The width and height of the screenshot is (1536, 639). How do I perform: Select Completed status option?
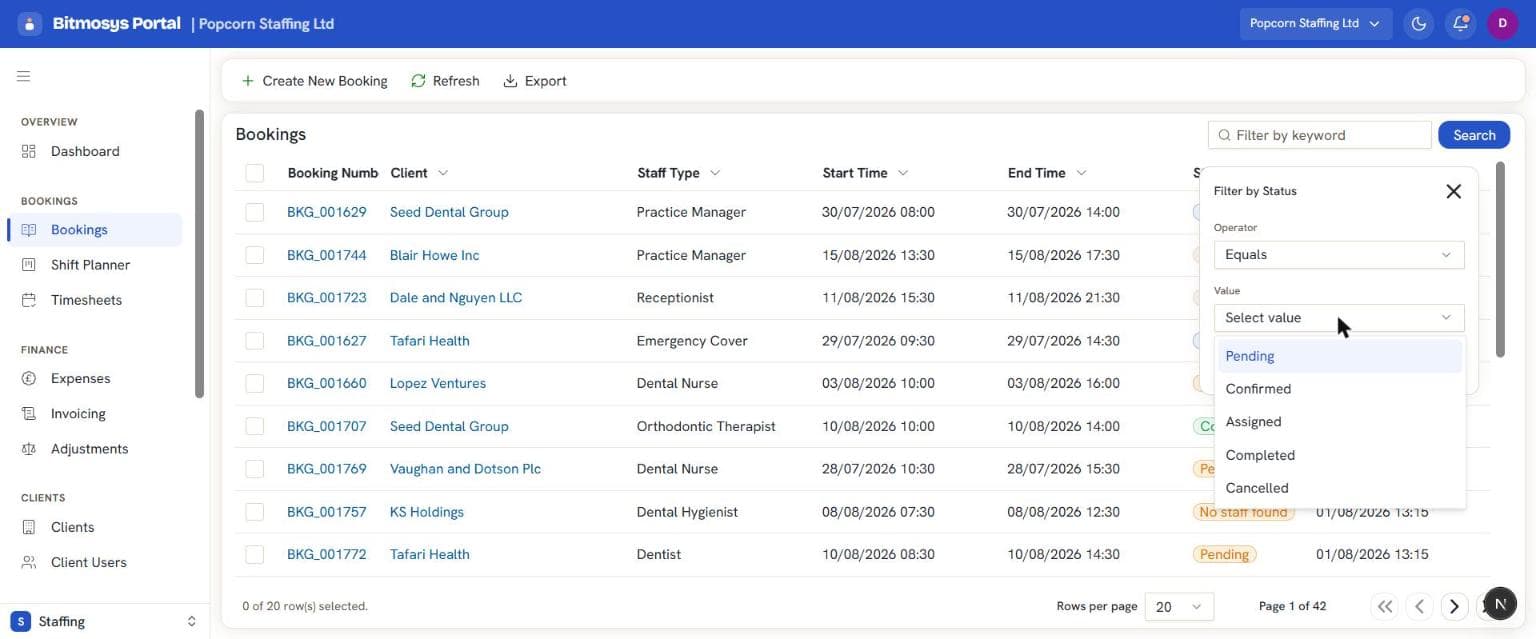point(1339,455)
